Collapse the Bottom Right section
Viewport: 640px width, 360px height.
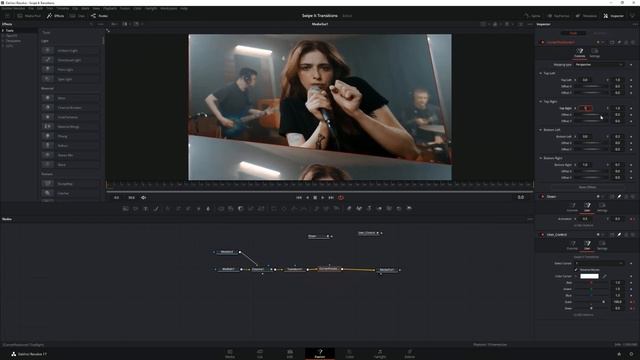541,158
